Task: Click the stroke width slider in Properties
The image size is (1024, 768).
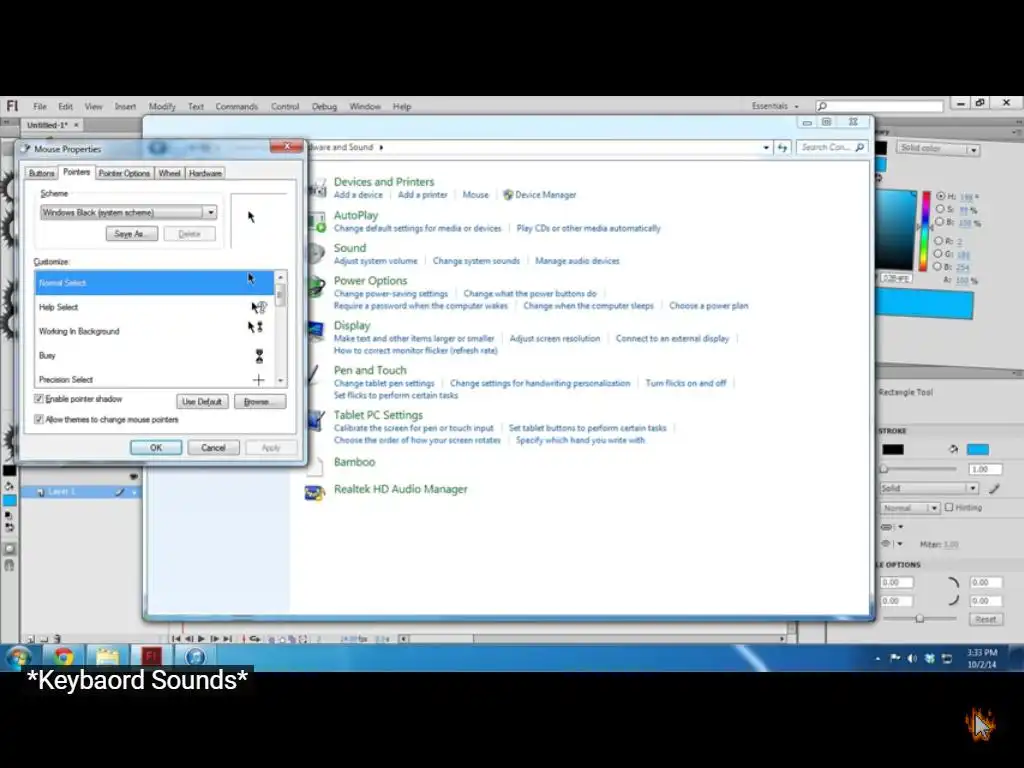Action: (x=918, y=469)
